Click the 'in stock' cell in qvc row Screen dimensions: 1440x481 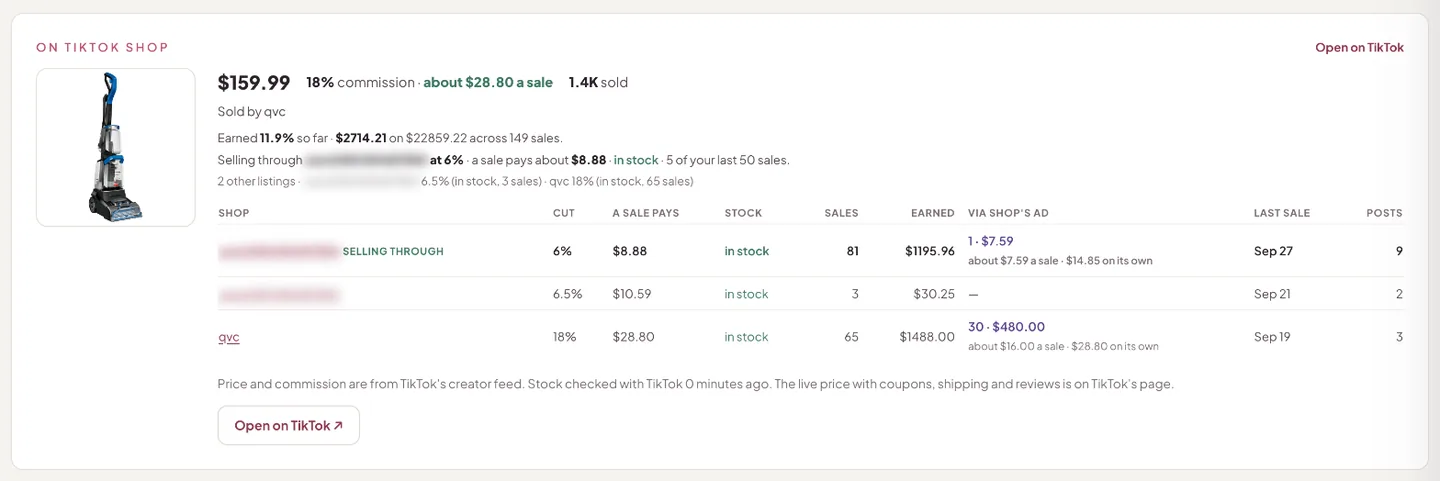point(747,337)
